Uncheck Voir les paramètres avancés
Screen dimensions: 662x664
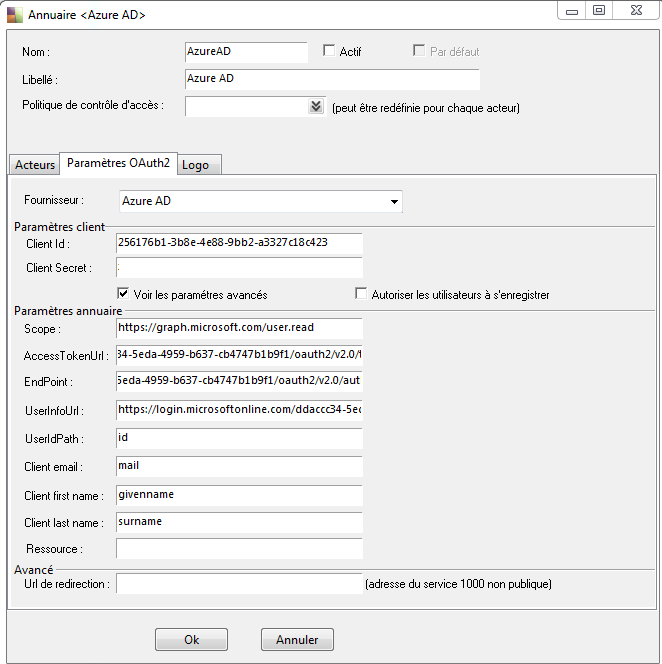[123, 293]
